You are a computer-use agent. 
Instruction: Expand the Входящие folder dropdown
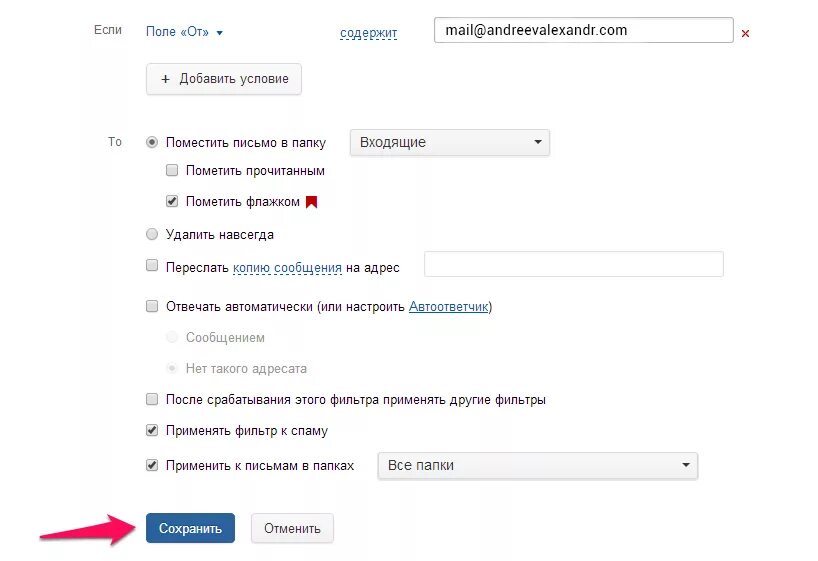pyautogui.click(x=450, y=142)
